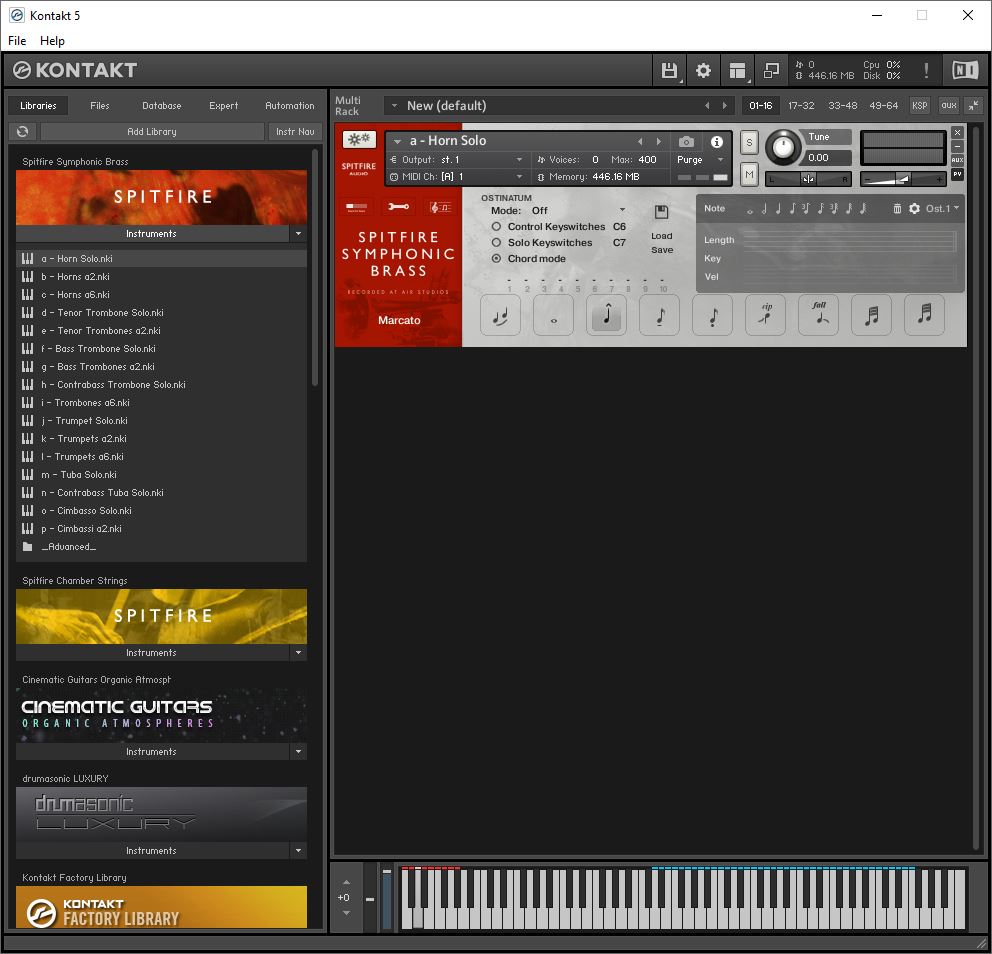
Task: Click the Add Library button
Action: click(x=152, y=132)
